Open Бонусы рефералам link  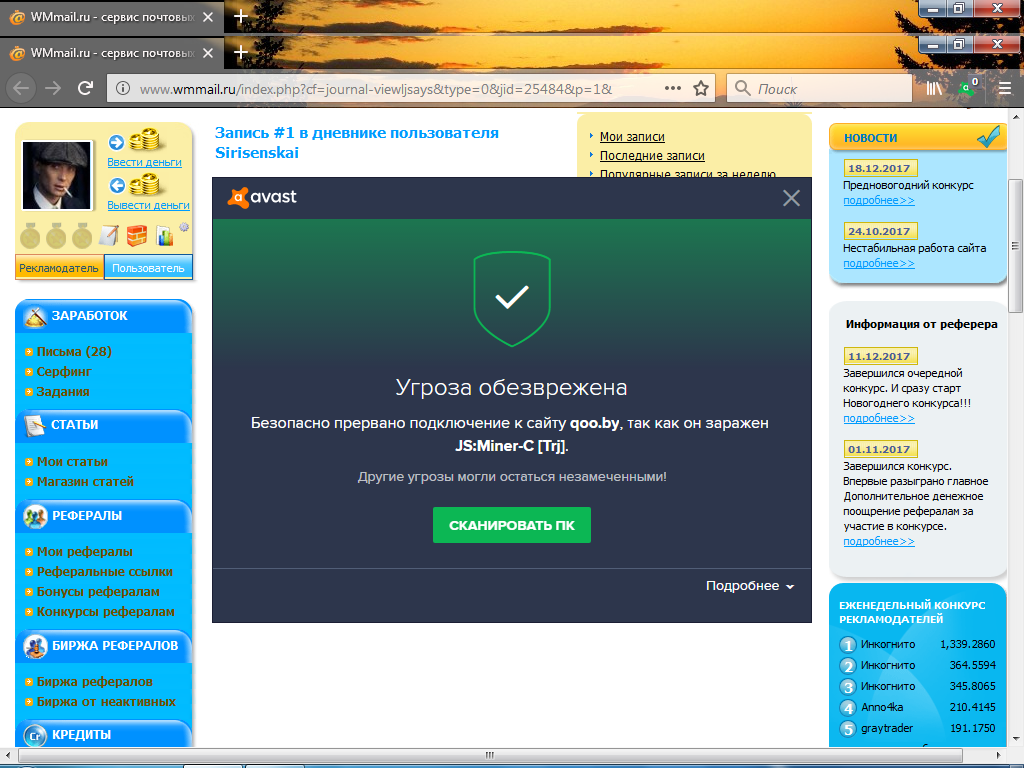tap(98, 592)
